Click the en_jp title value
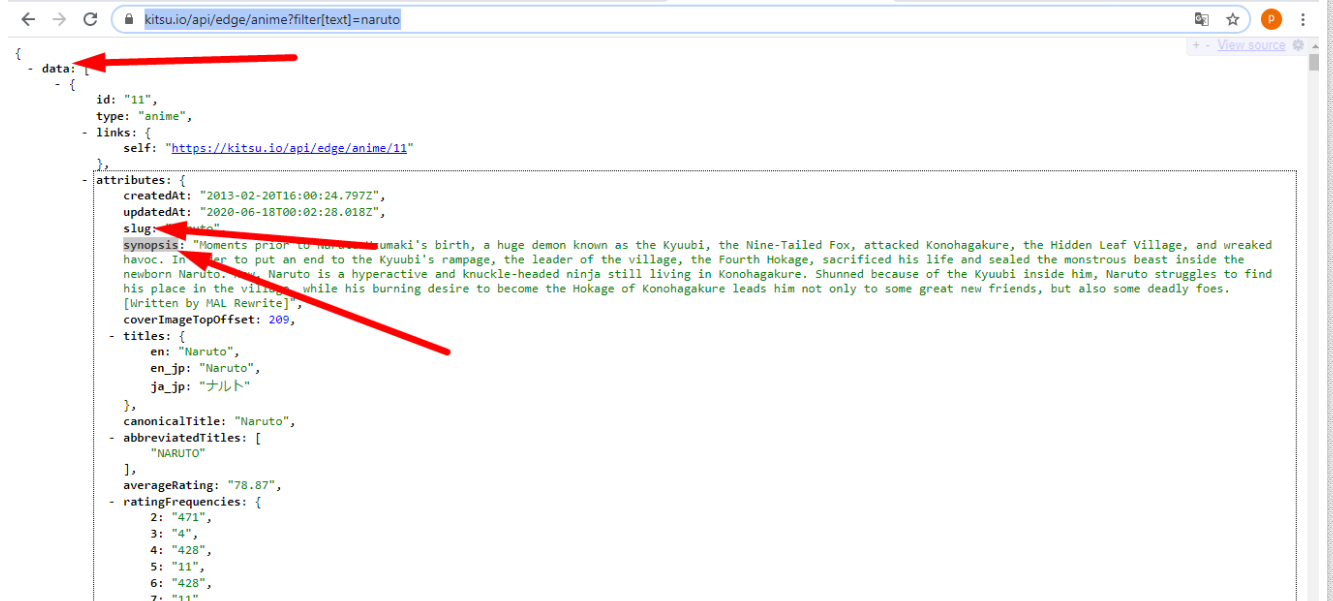 [x=227, y=368]
